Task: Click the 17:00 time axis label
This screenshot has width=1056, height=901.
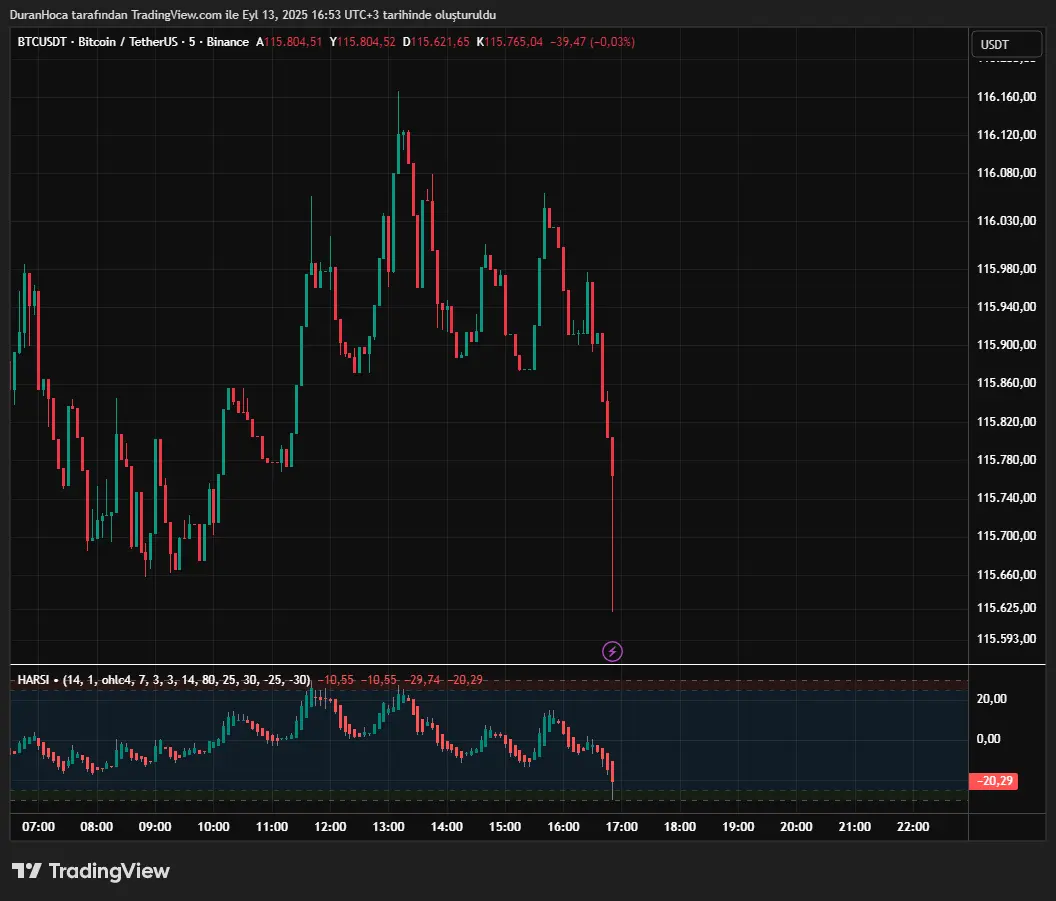Action: pos(622,826)
